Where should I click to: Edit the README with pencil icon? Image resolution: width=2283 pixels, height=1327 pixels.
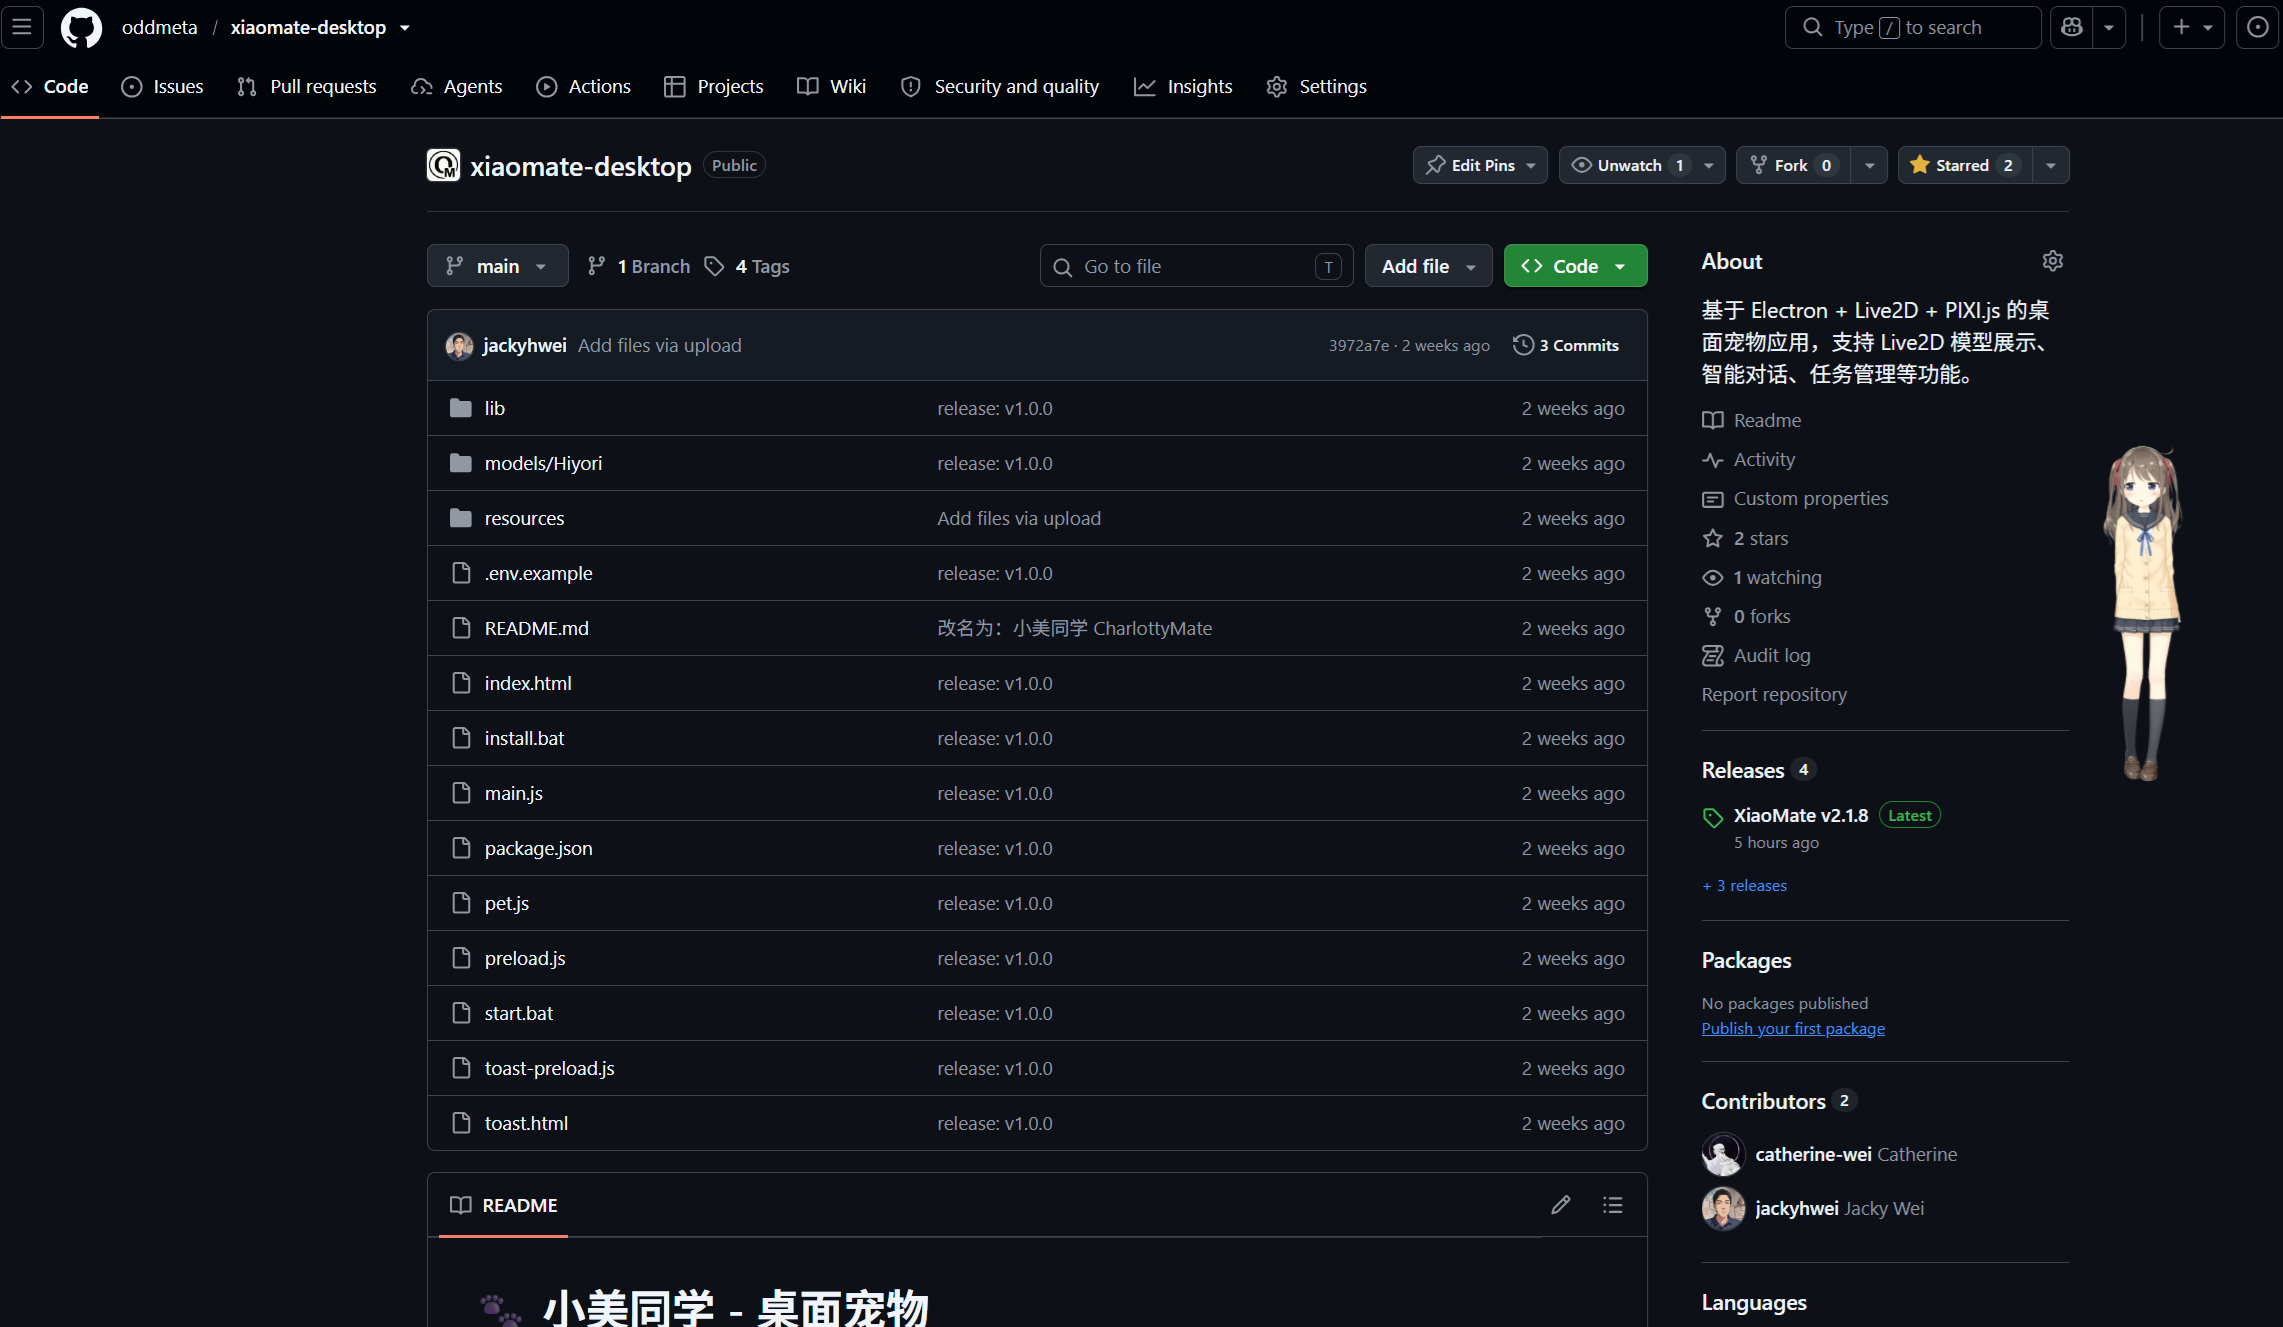pos(1560,1205)
